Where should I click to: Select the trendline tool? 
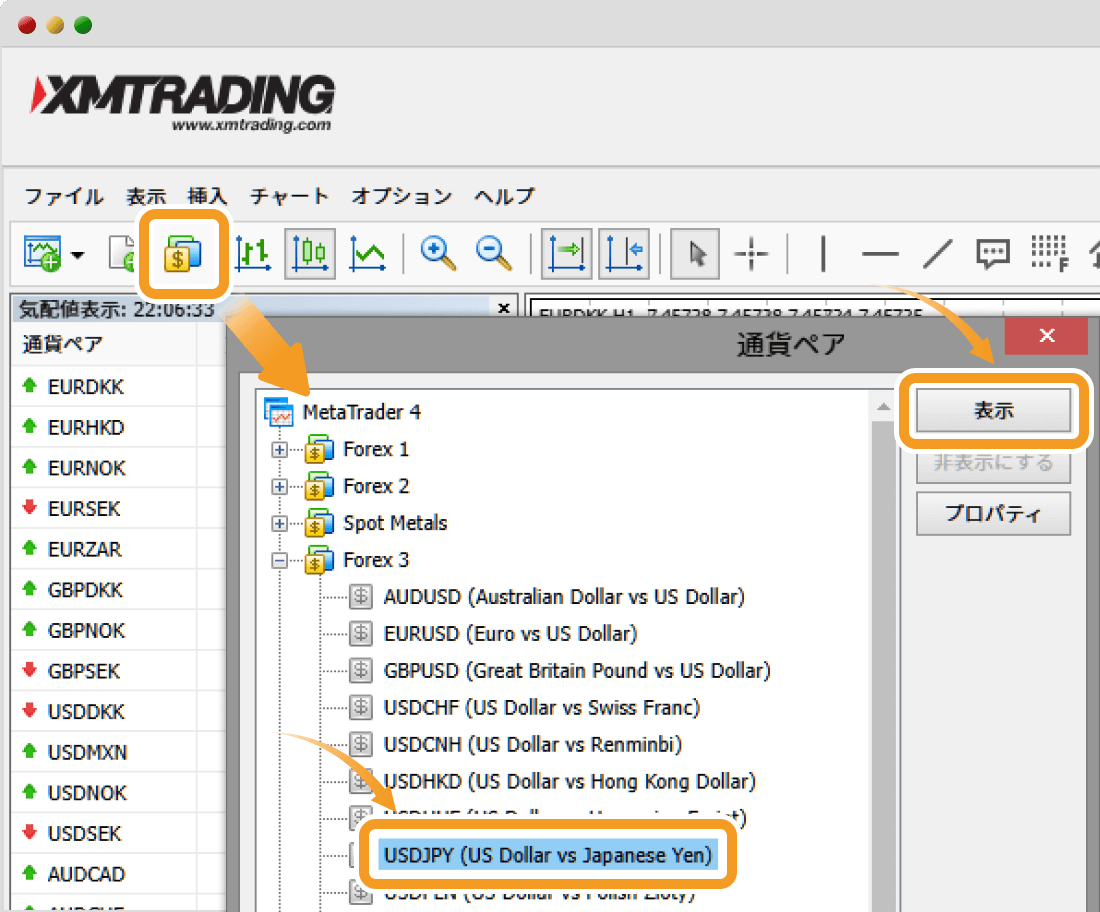937,253
